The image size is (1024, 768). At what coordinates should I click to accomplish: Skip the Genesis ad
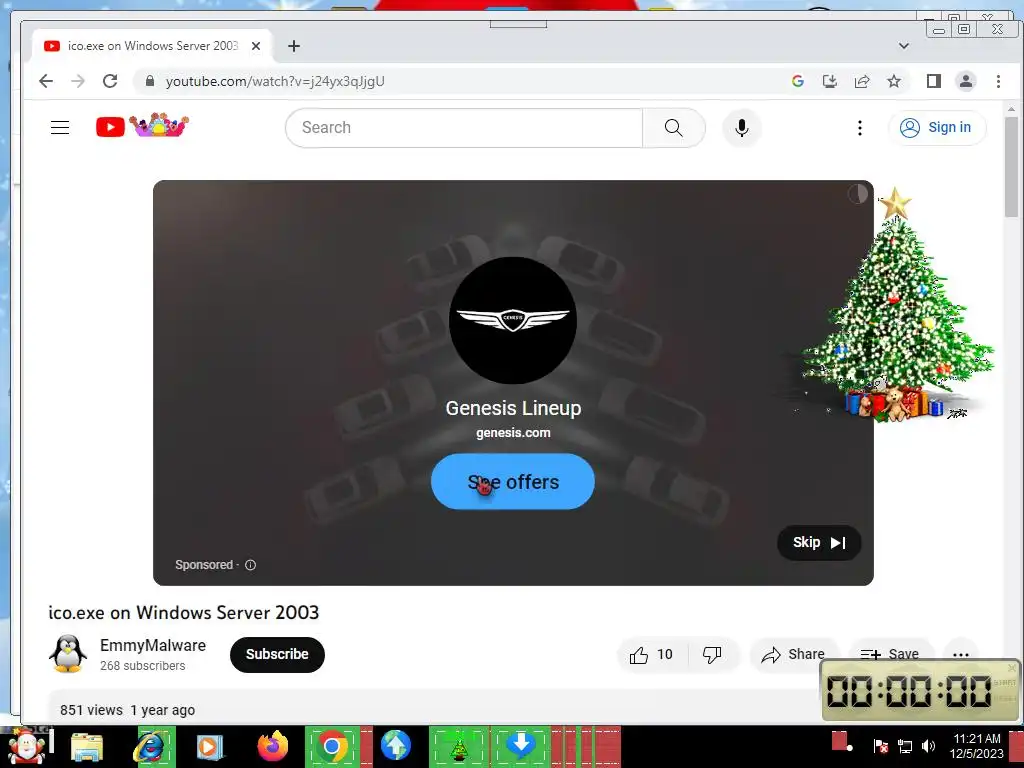819,543
